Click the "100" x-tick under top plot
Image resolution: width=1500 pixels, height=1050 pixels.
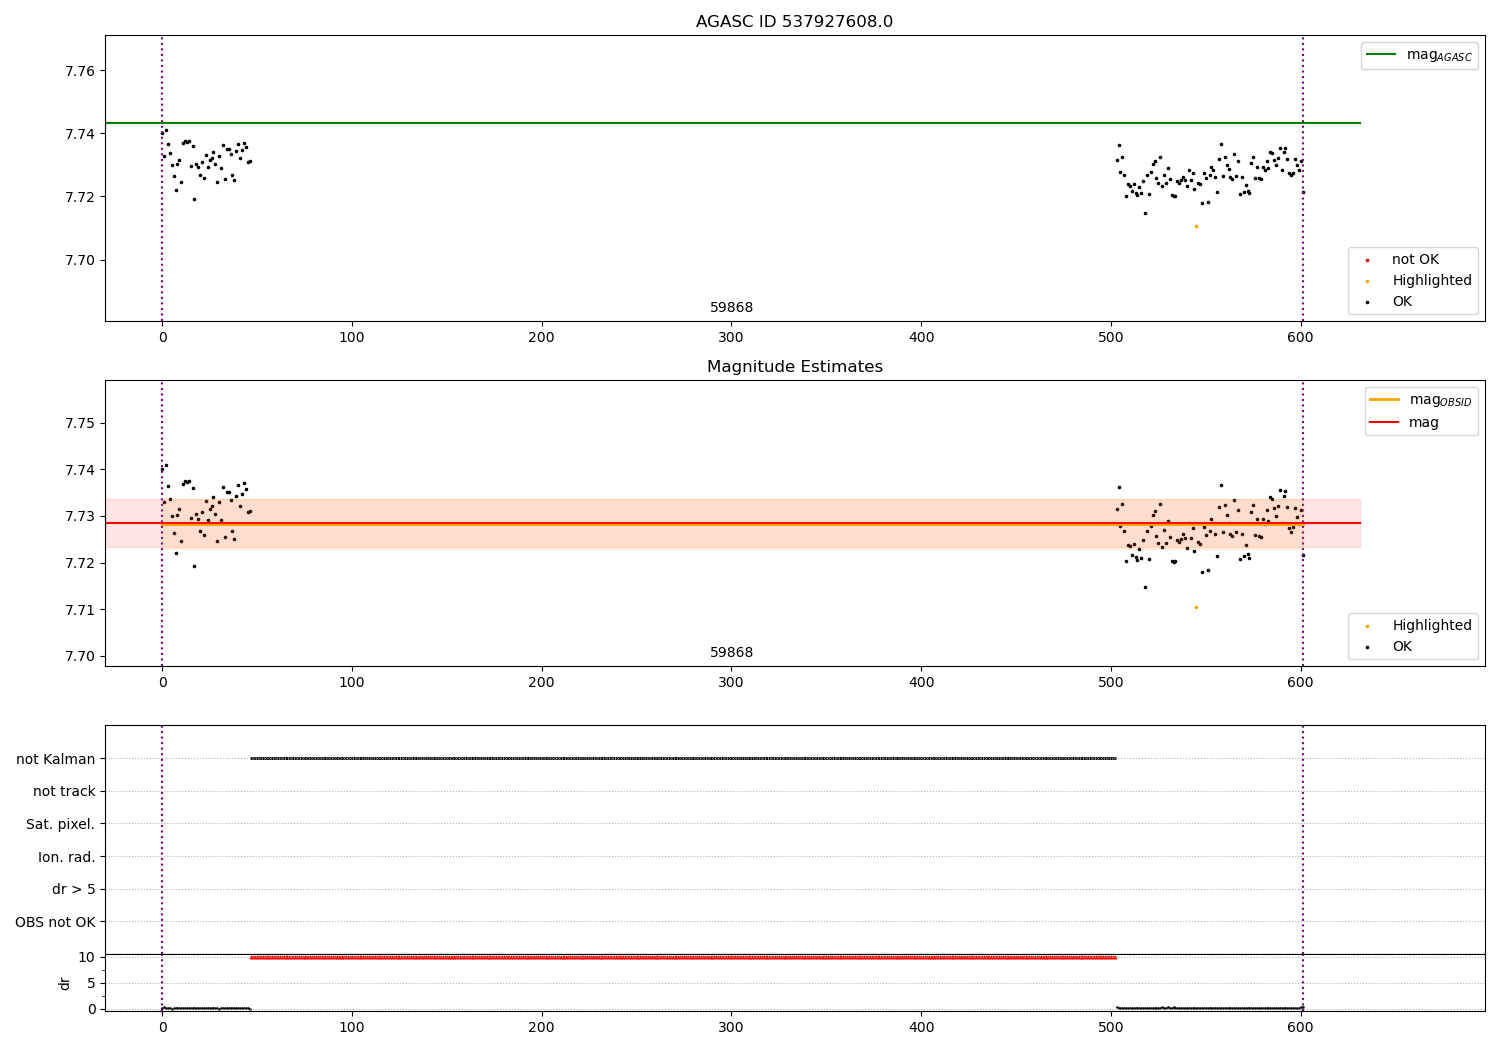tap(352, 338)
